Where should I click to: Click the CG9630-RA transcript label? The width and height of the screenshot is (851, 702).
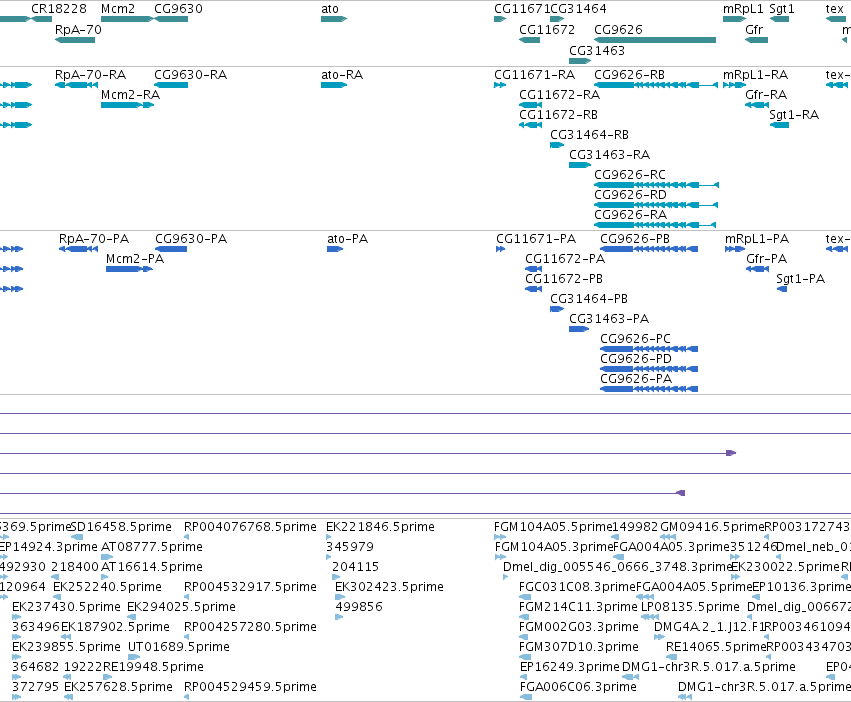pos(190,74)
